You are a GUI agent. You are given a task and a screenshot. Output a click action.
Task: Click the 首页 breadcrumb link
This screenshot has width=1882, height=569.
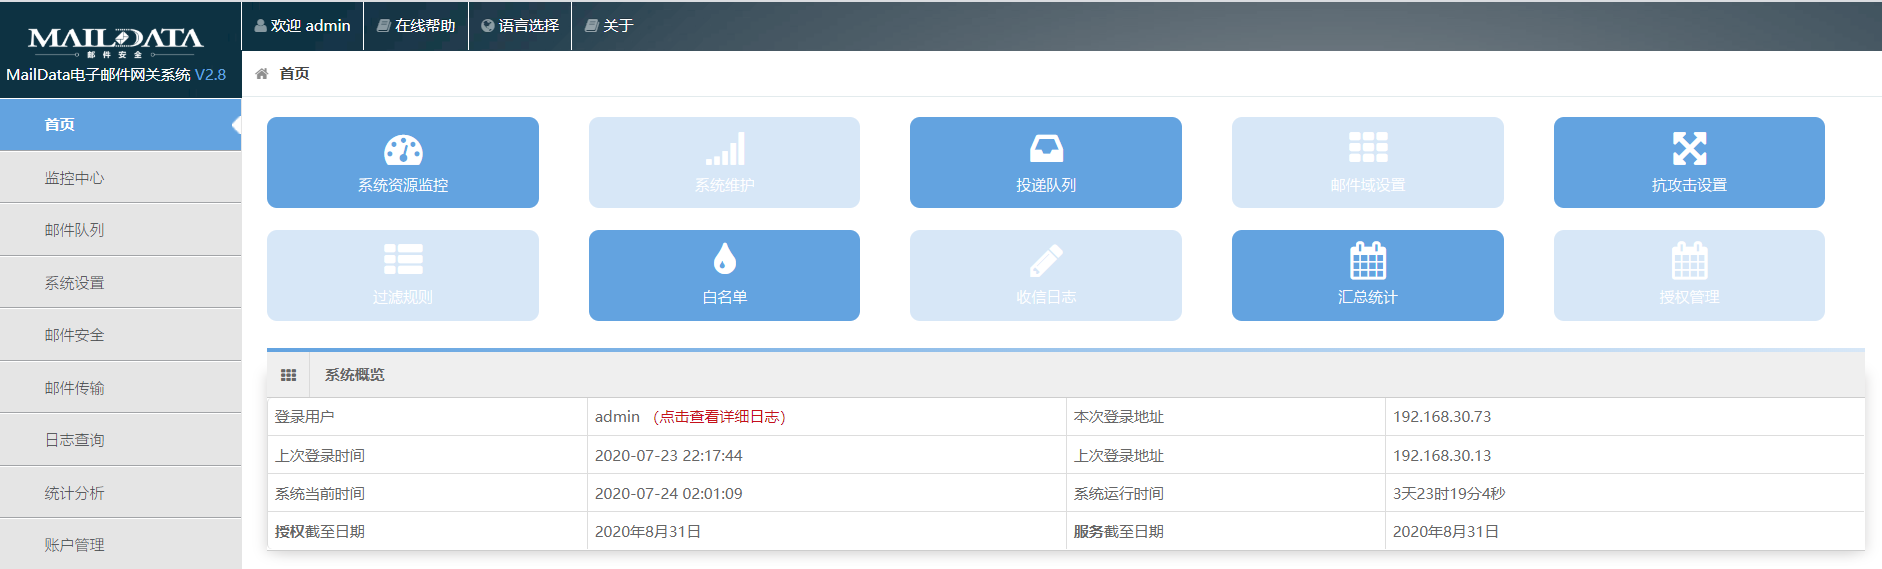coord(294,74)
